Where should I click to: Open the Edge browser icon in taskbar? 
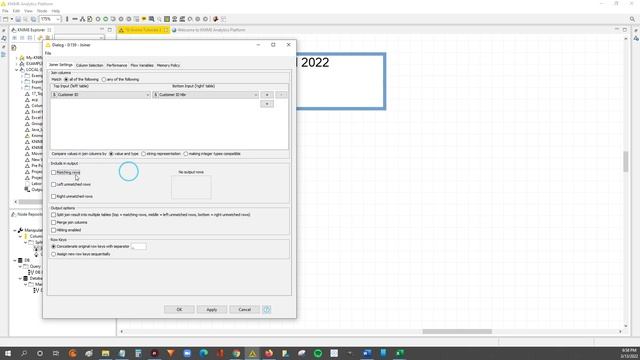pyautogui.click(x=203, y=353)
